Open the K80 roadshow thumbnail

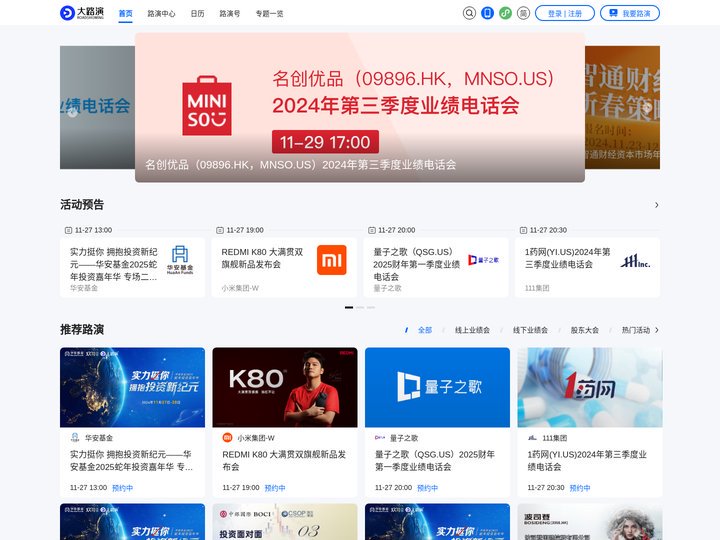[285, 387]
